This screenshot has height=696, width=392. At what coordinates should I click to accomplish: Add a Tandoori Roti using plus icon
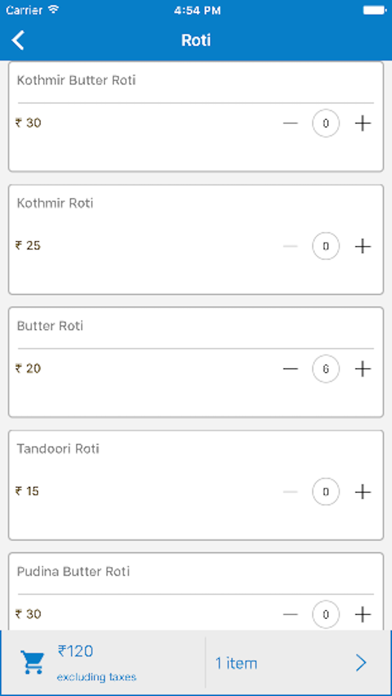point(363,491)
